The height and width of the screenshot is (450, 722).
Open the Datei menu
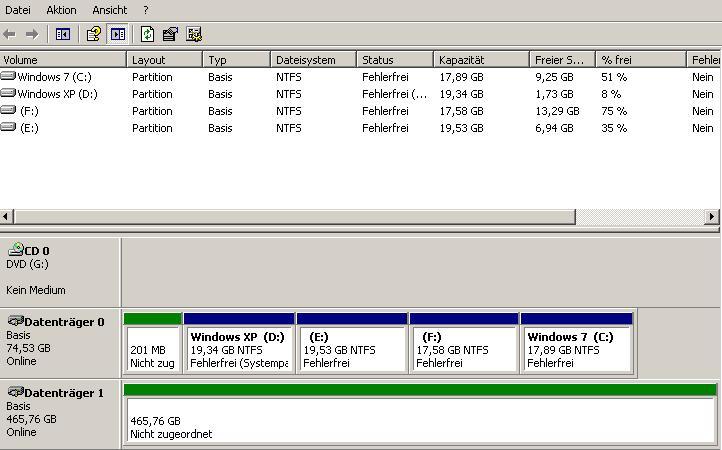(x=17, y=10)
